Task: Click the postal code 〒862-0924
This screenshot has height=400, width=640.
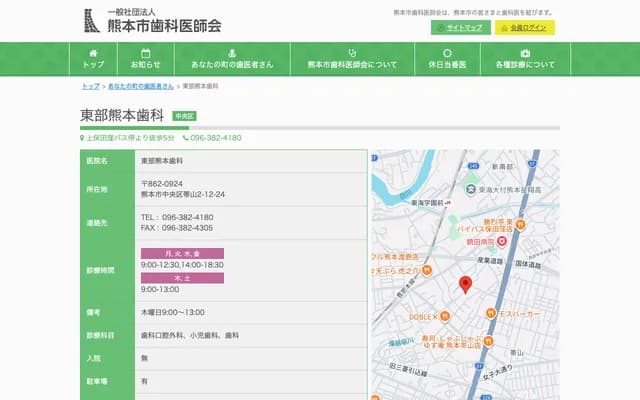Action: 162,184
